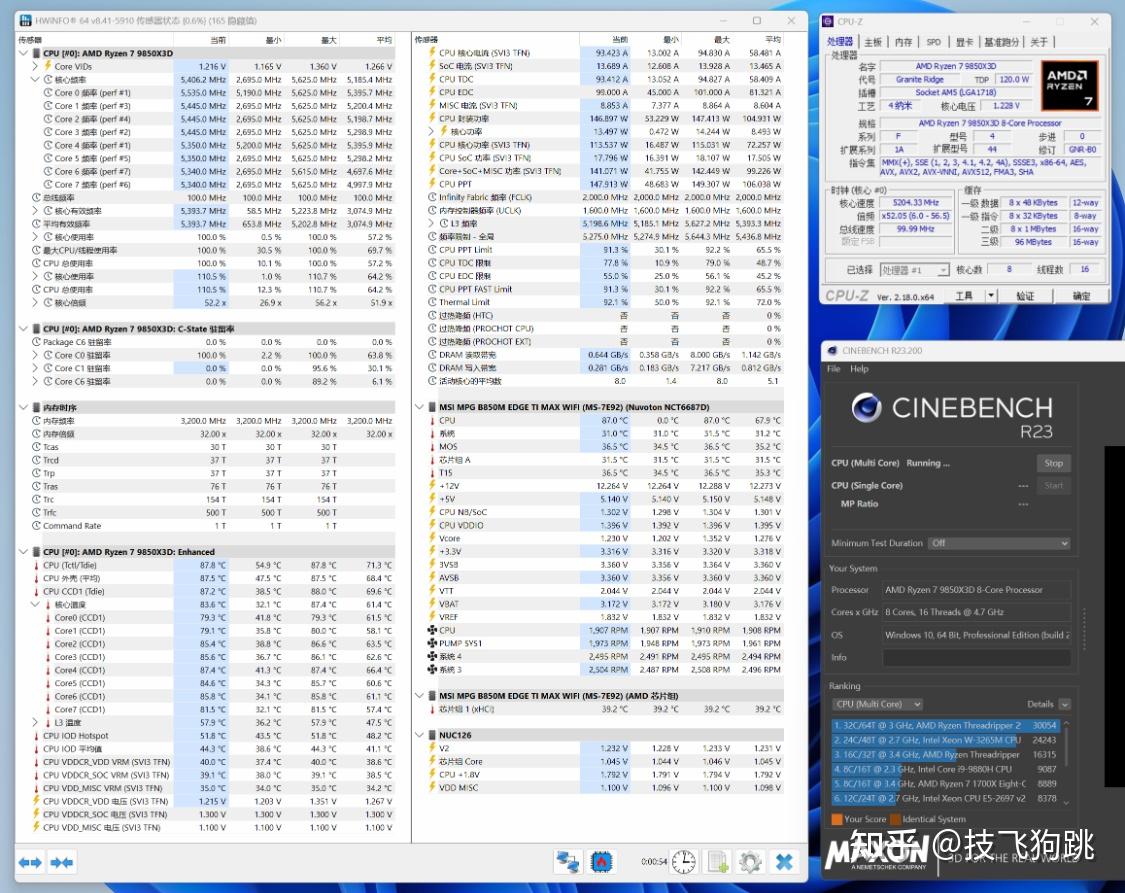The height and width of the screenshot is (893, 1125).
Task: Switch to the 主板 tab in CPU-Z
Action: [873, 42]
